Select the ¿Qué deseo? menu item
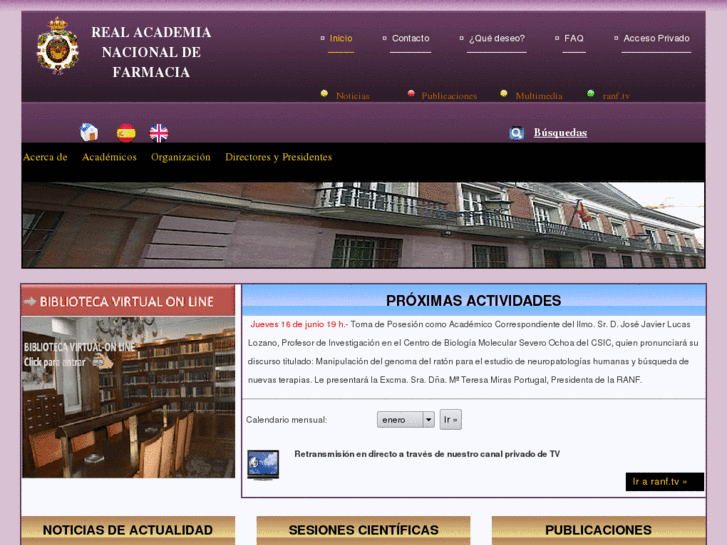 (x=496, y=39)
